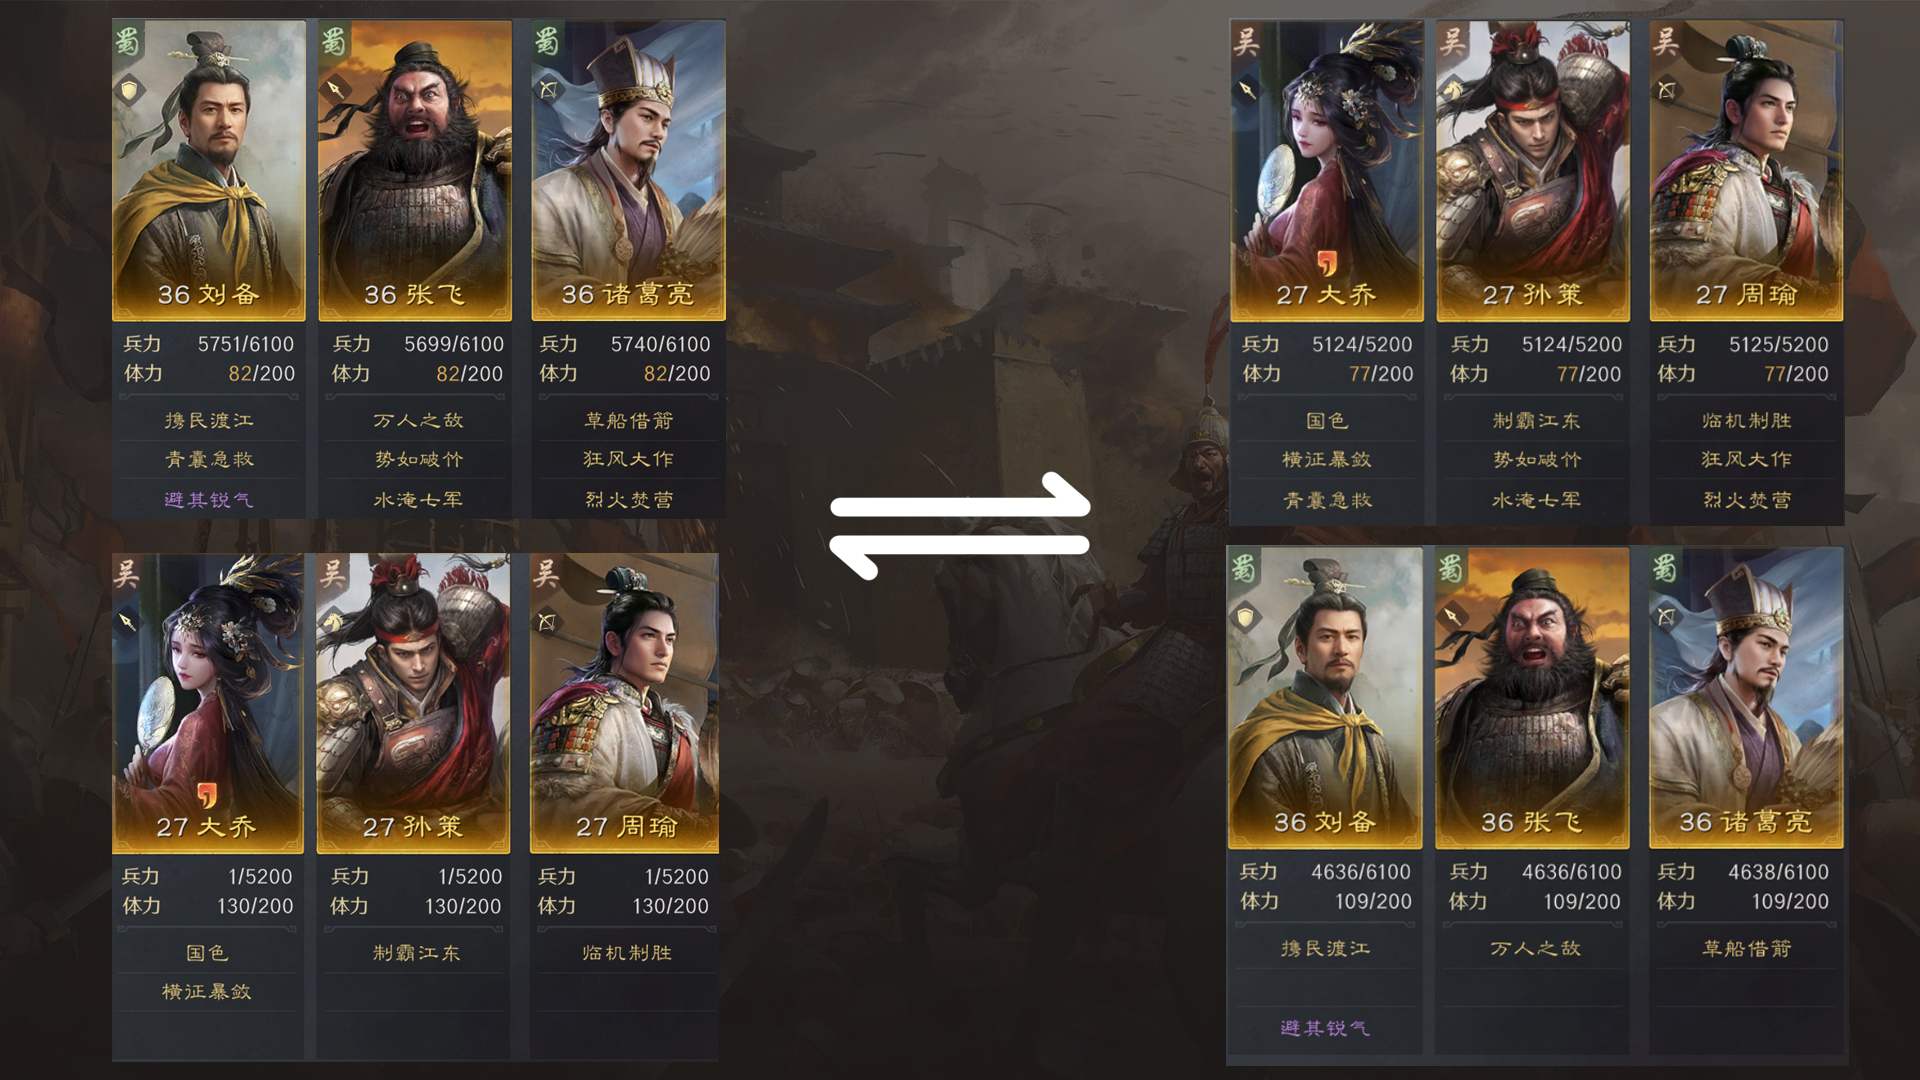The height and width of the screenshot is (1080, 1920).
Task: Open 草船借箭 skill under 诸葛亮 with 4638 troops
Action: pos(1746,949)
